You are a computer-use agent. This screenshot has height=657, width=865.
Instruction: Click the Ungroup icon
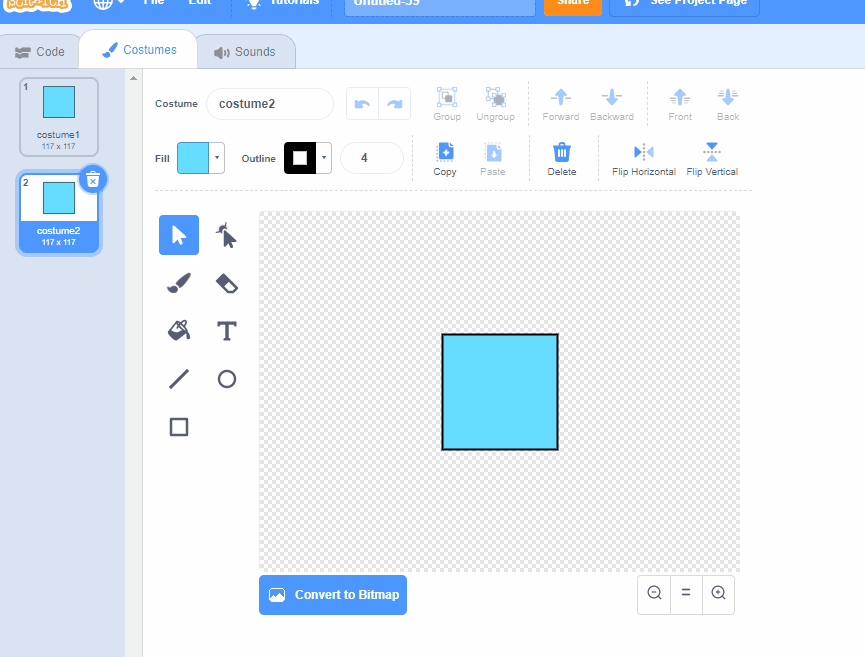coord(495,104)
